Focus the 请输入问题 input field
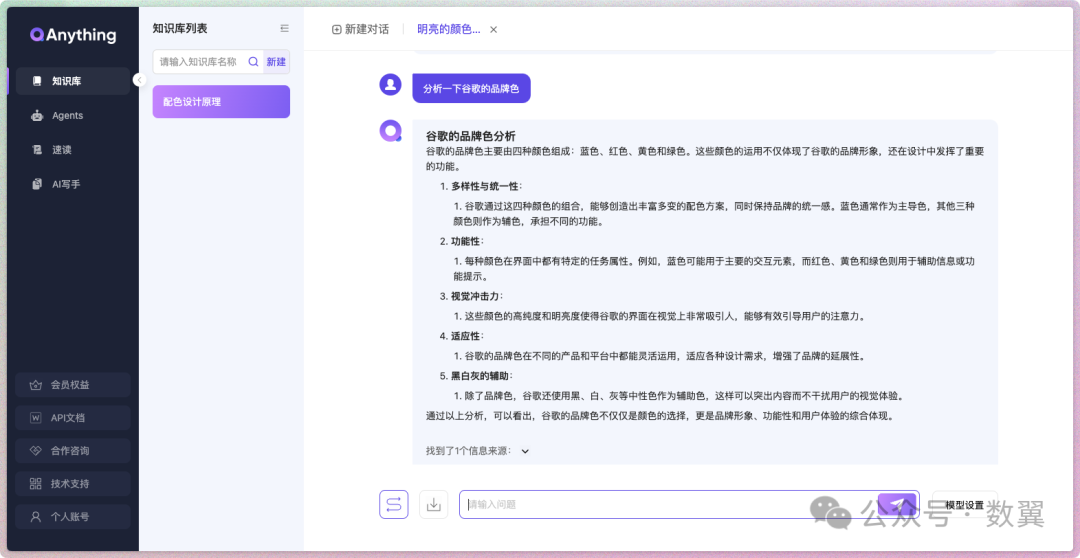This screenshot has width=1080, height=558. pyautogui.click(x=668, y=504)
